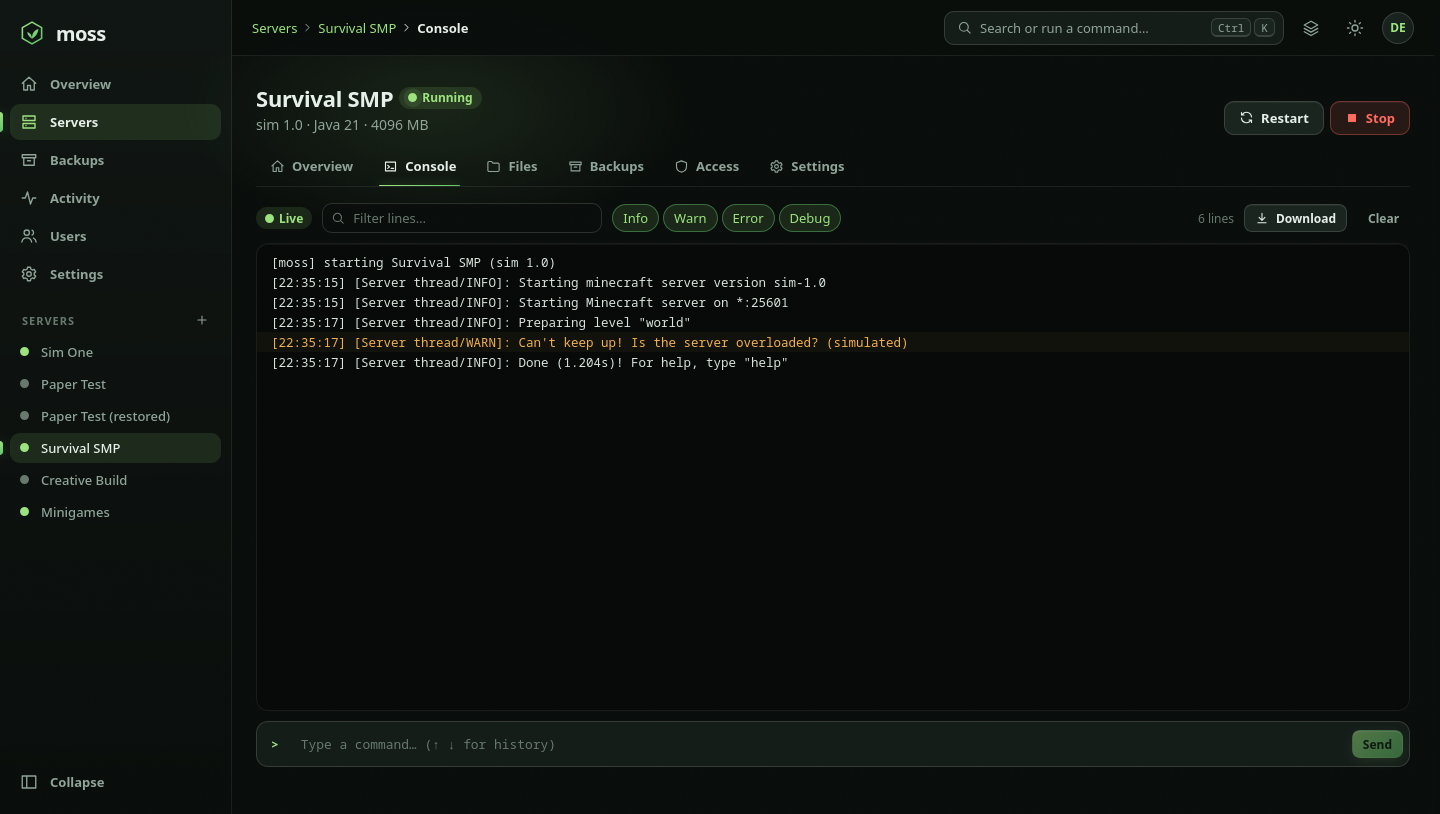Restart the Survival SMP server
Screen dimensions: 1440x814
click(x=1274, y=118)
